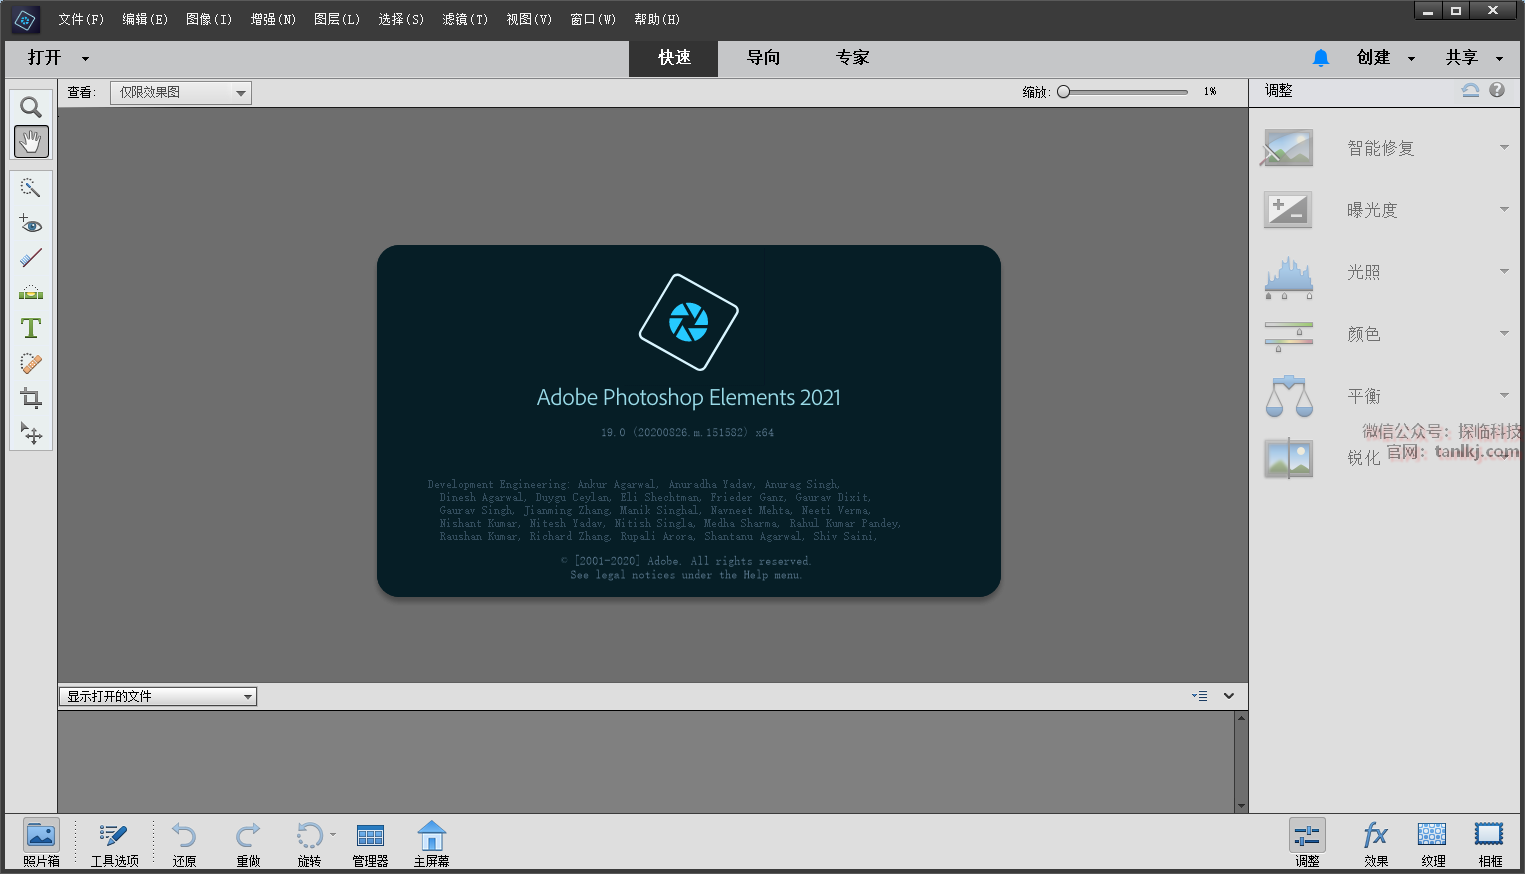Select the Zoom magnifier tool
Screen dimensions: 1525x874
(31, 107)
